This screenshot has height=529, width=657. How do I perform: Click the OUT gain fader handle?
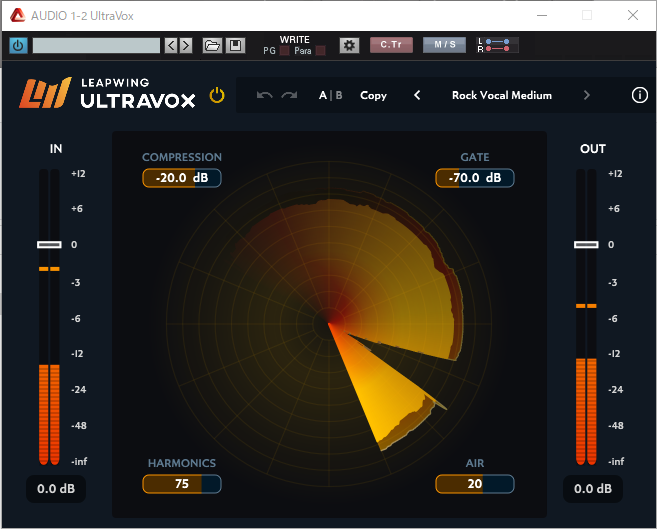coord(586,245)
